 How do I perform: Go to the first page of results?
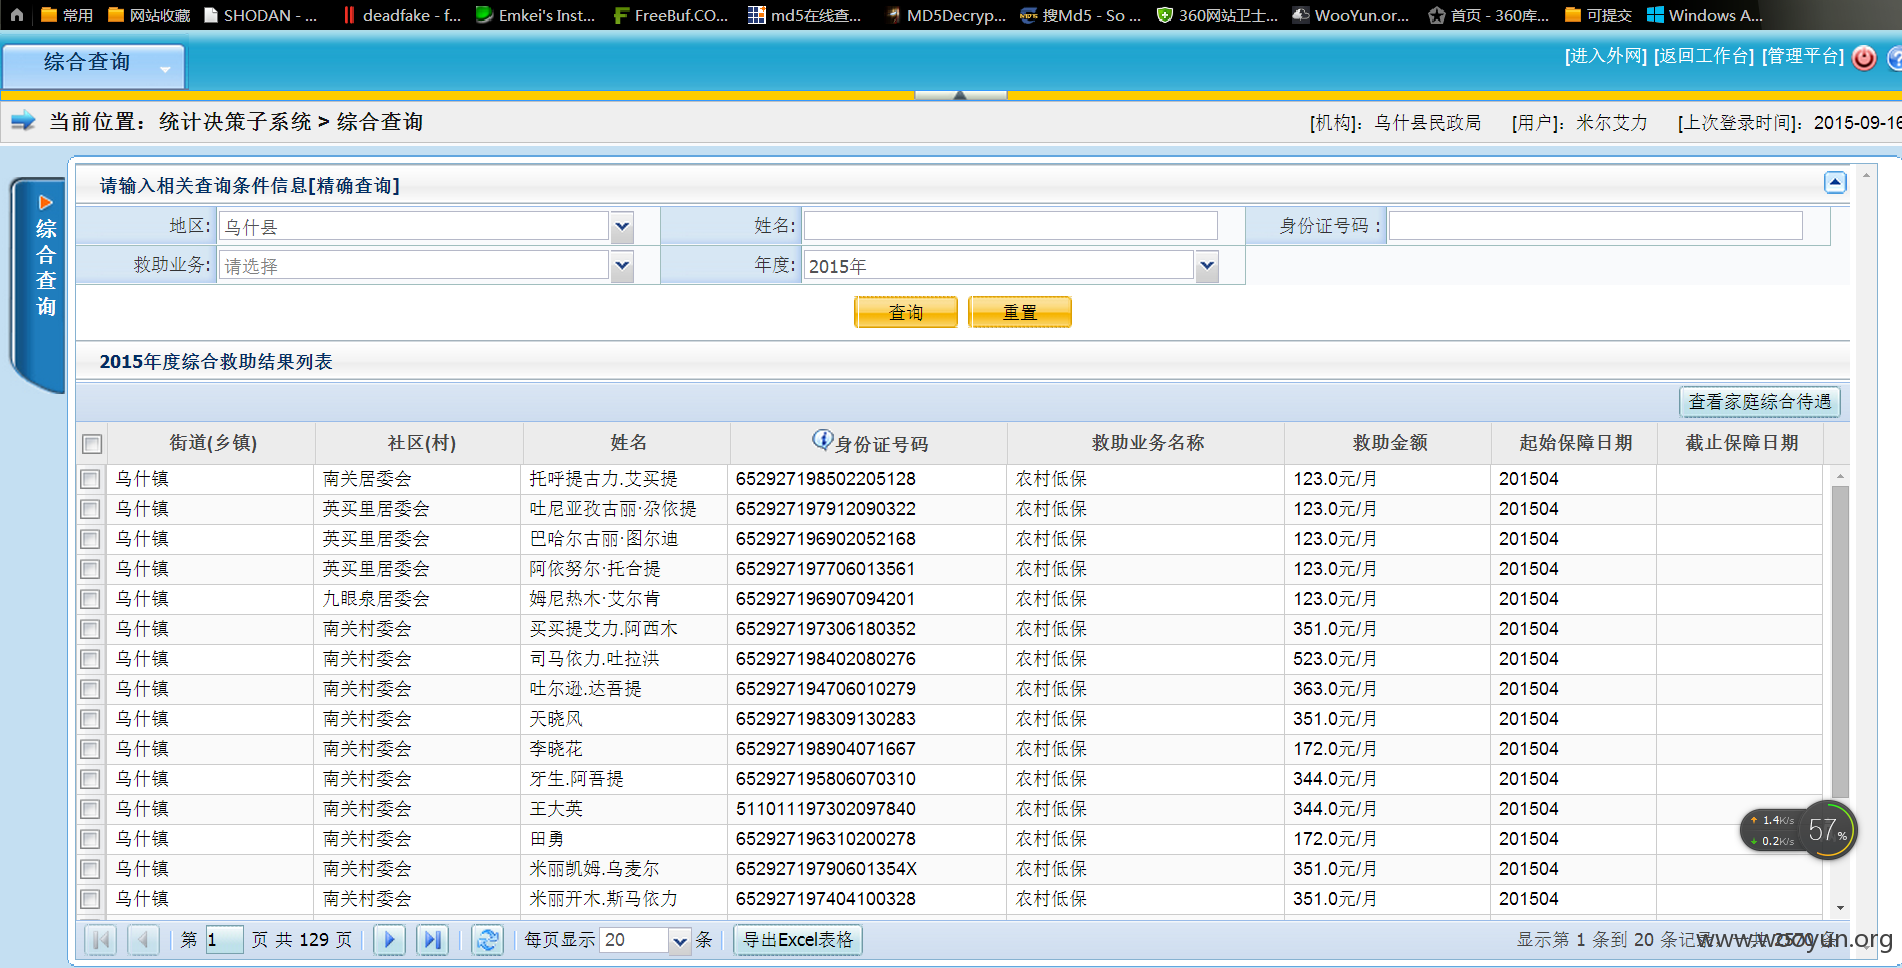click(101, 940)
